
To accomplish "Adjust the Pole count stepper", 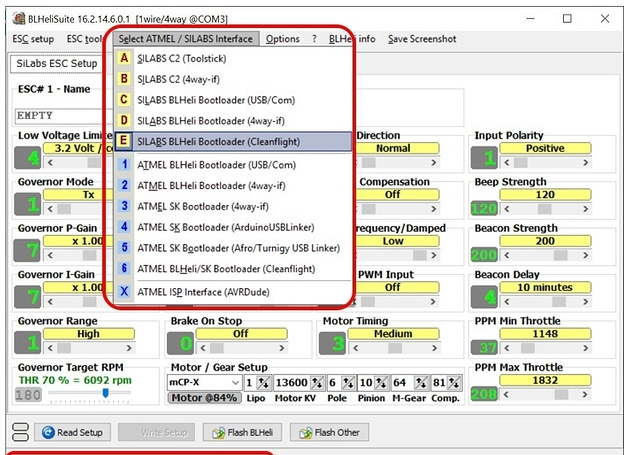I will [348, 383].
